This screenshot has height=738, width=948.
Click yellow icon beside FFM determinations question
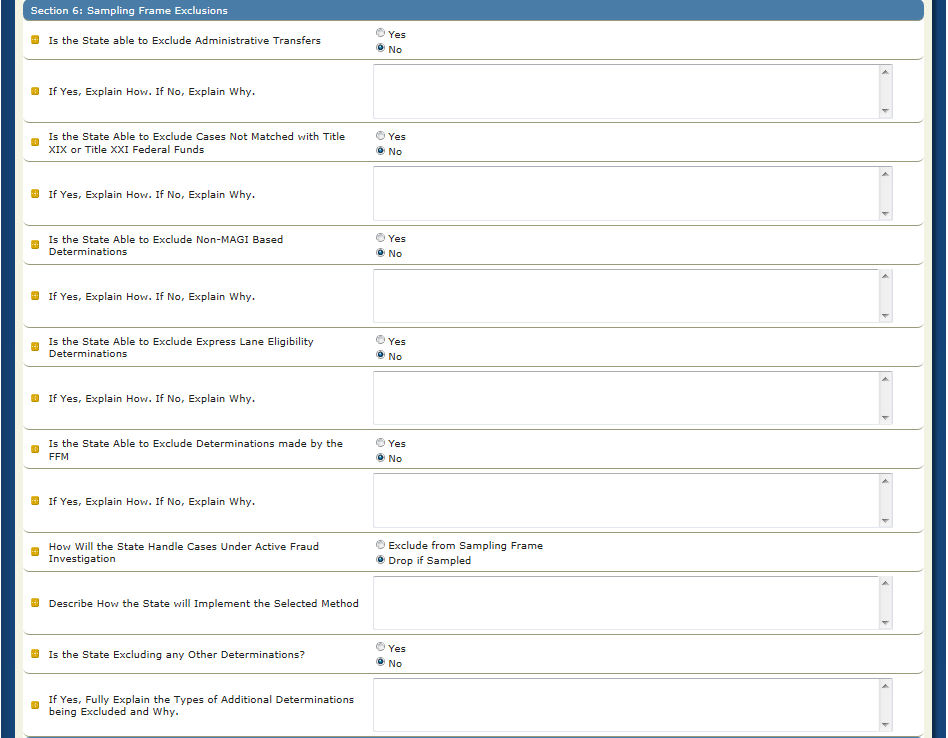point(36,449)
